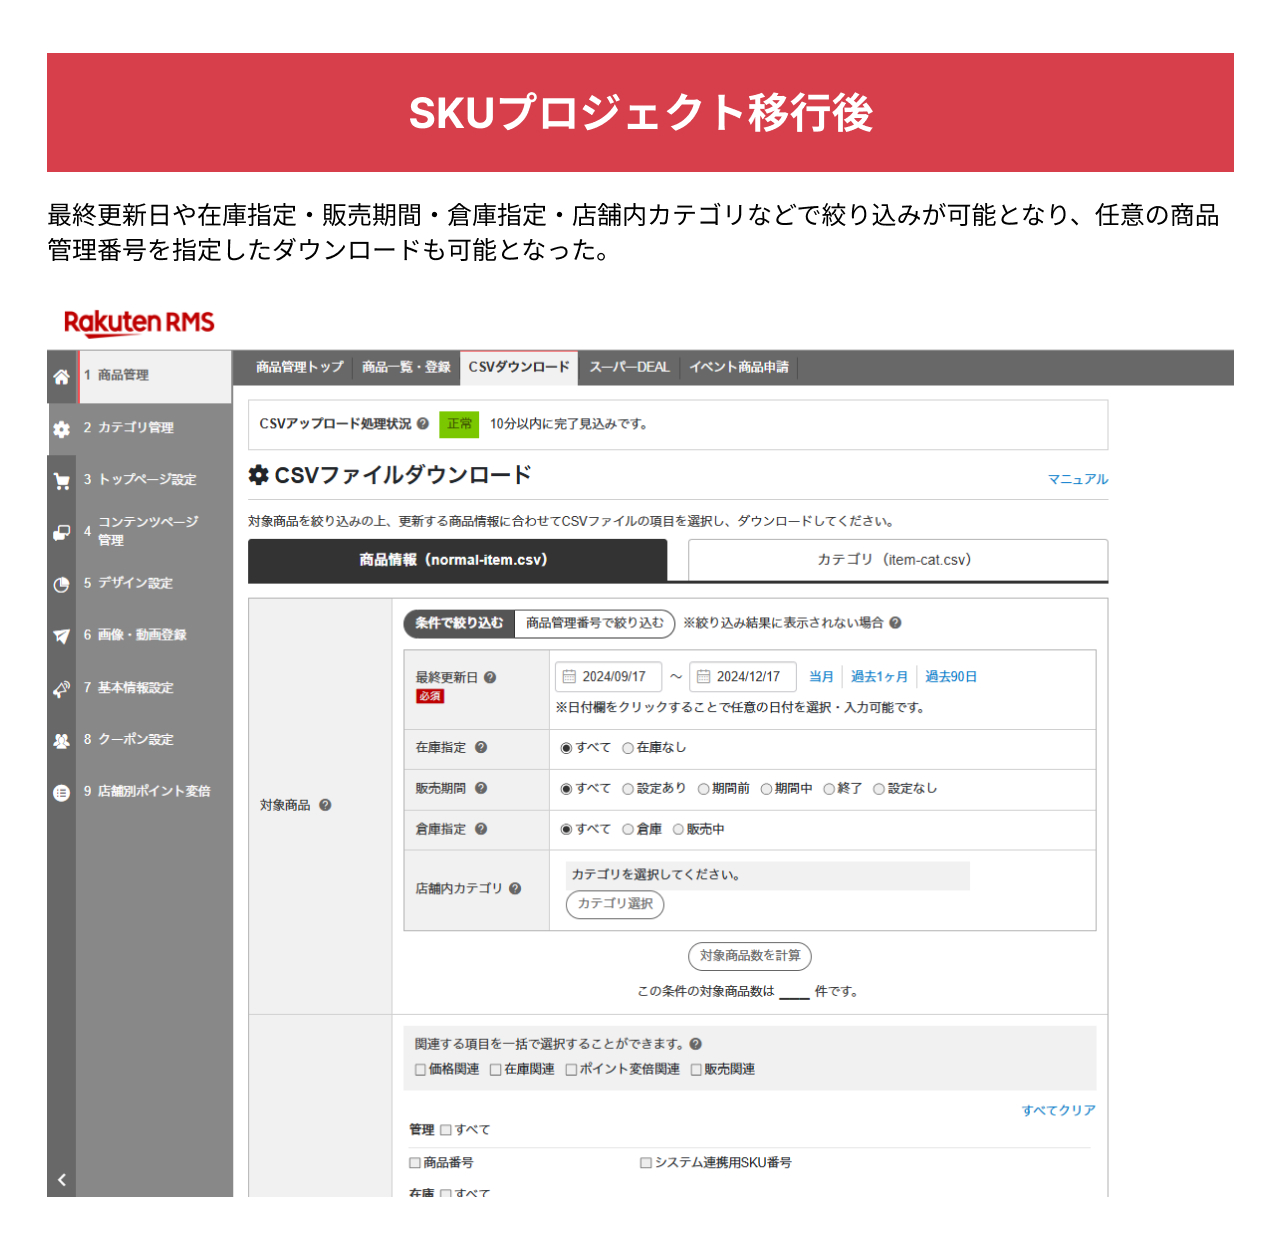
Task: Click the 画像・動画登録 paper plane icon
Action: [x=60, y=635]
